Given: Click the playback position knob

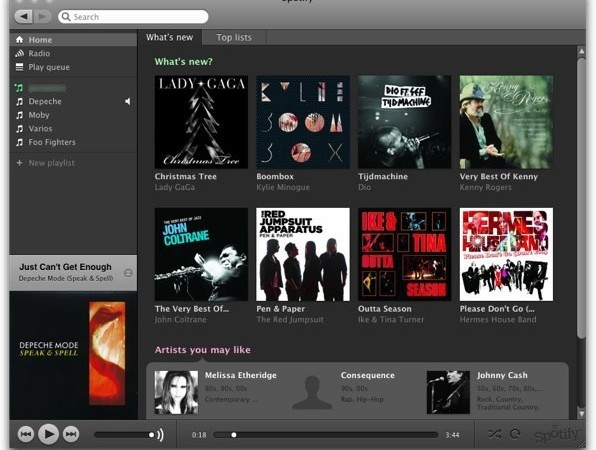Looking at the screenshot, I should [234, 435].
